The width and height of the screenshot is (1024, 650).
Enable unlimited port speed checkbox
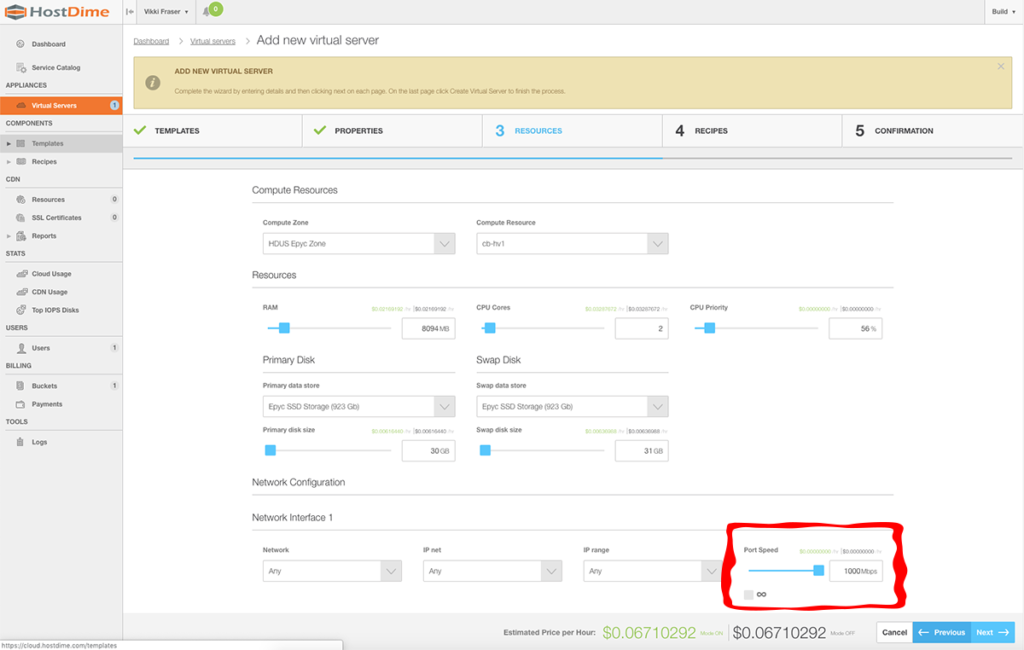pyautogui.click(x=748, y=594)
